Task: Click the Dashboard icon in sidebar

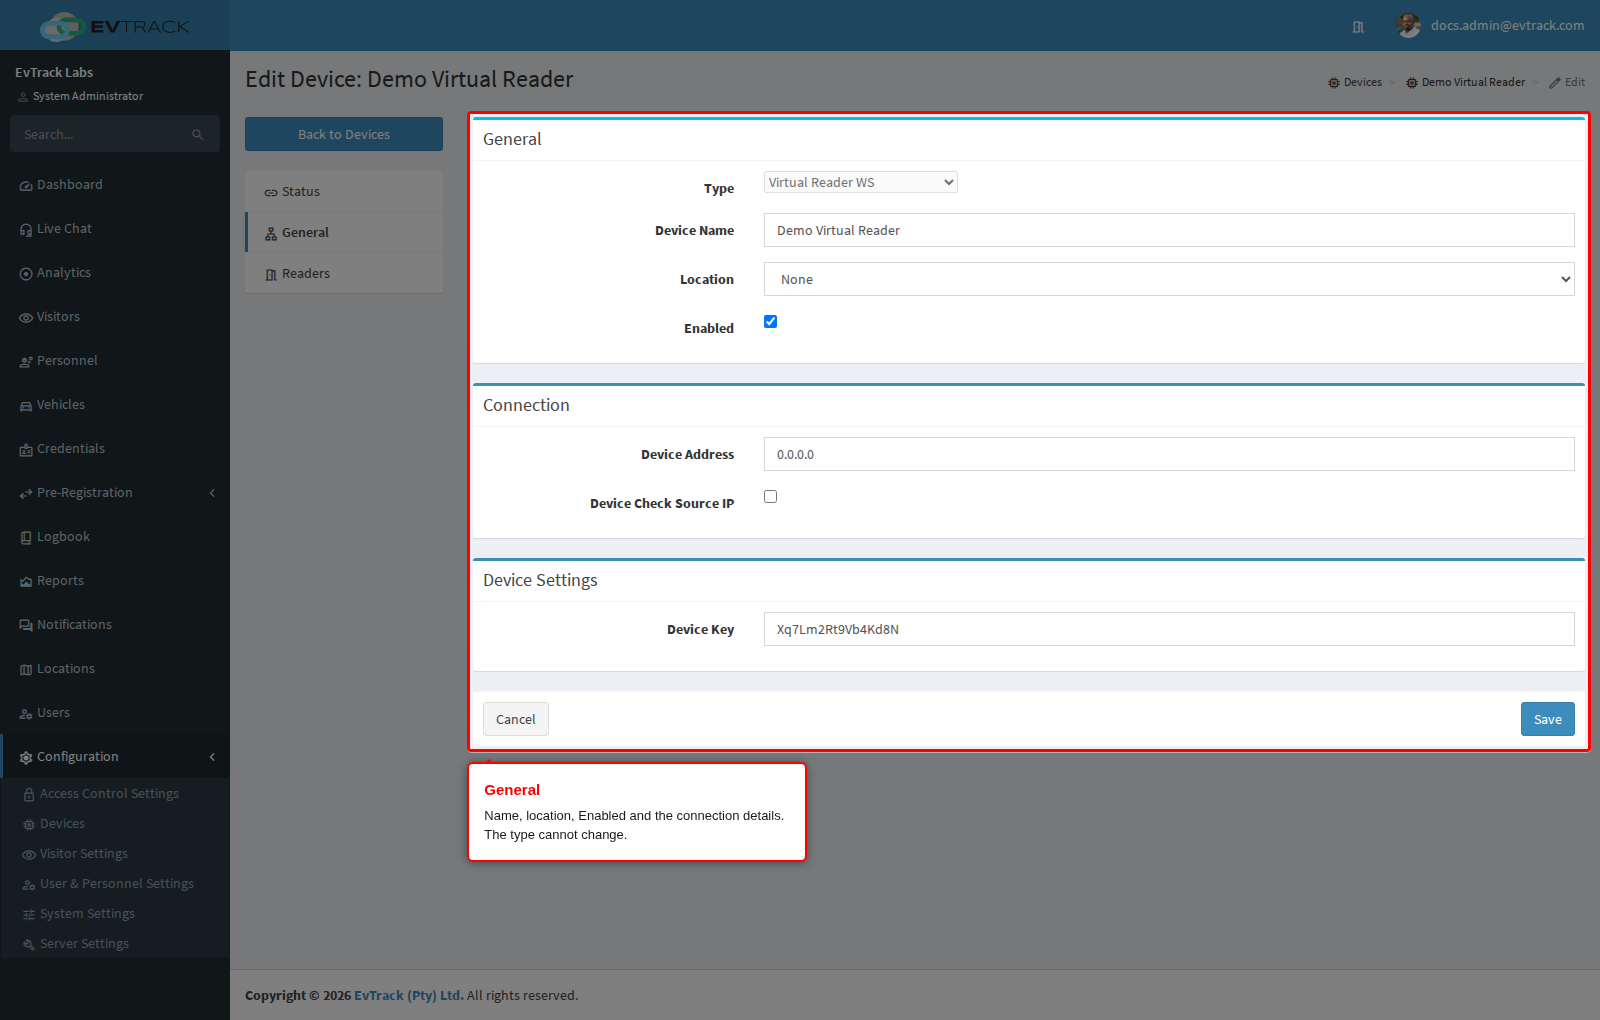Action: point(26,186)
